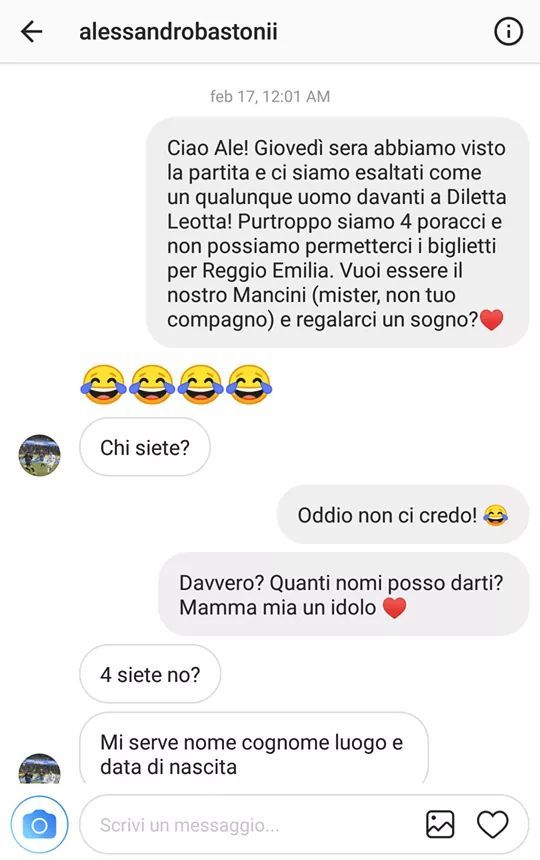Viewport: 540px width, 860px height.
Task: Tap the back arrow icon
Action: pos(31,31)
